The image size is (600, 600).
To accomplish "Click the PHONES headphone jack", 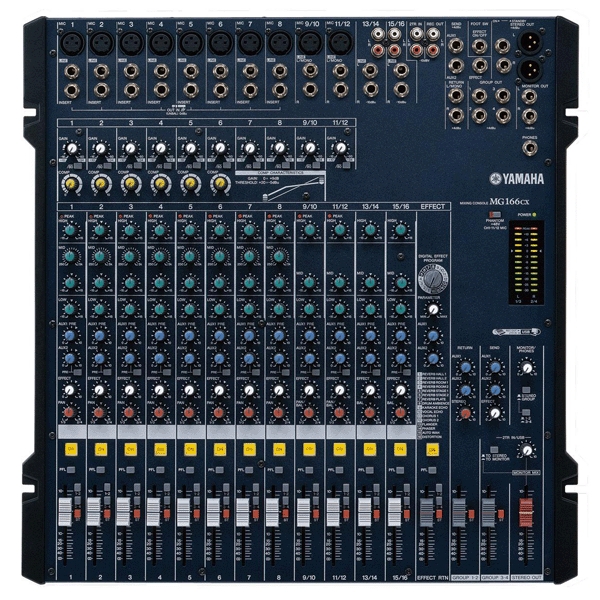I will pyautogui.click(x=530, y=148).
